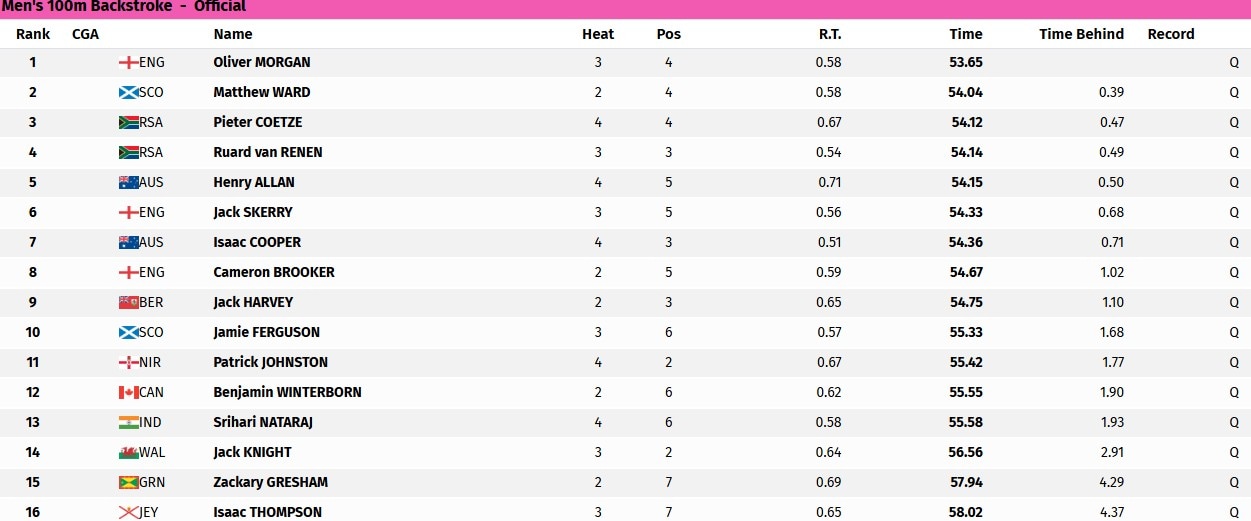This screenshot has height=521, width=1251.
Task: Click the Bermuda flag next to Jack Harvey
Action: [x=128, y=302]
